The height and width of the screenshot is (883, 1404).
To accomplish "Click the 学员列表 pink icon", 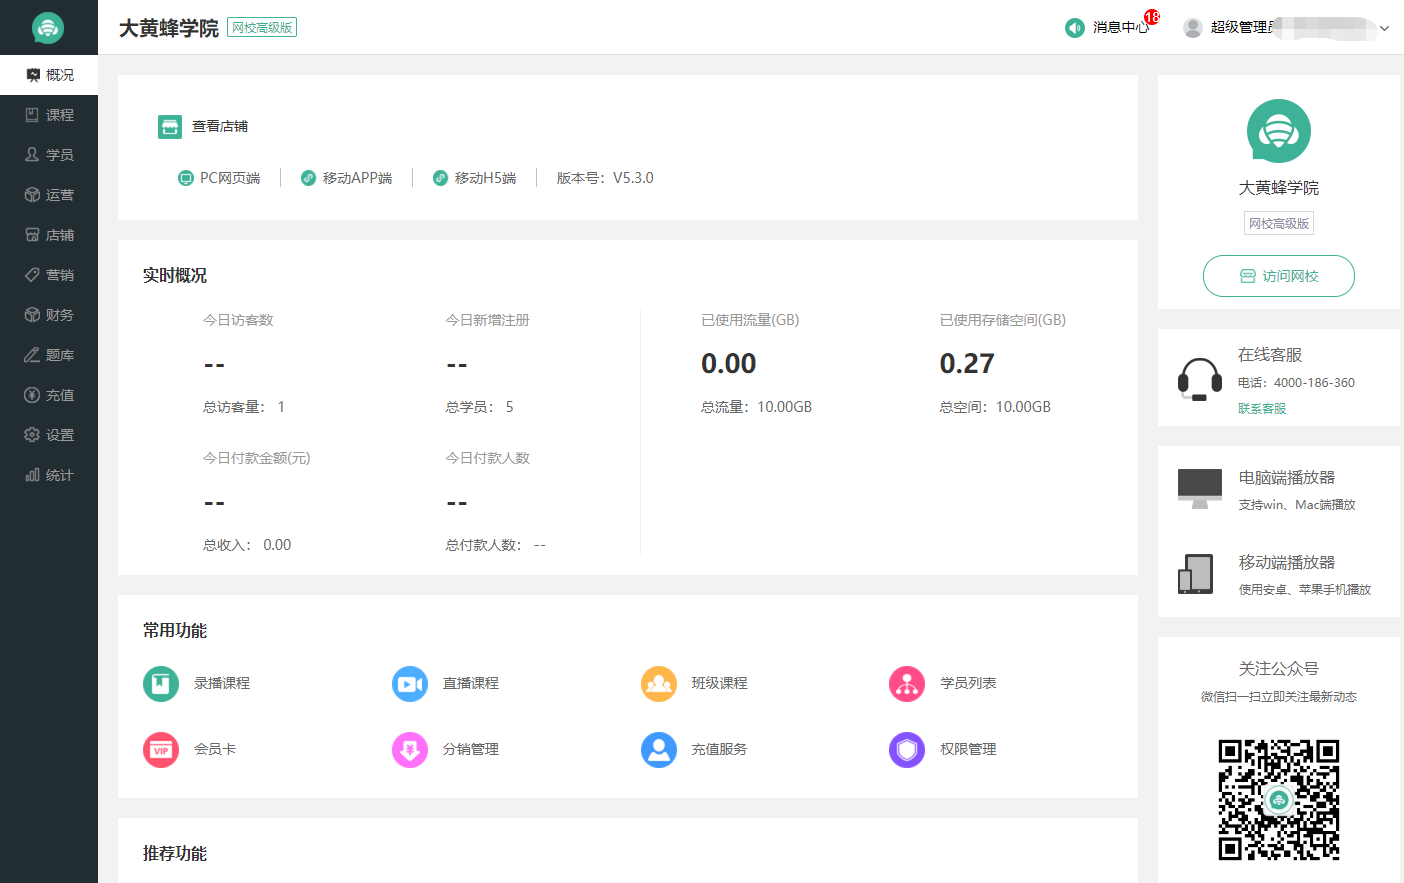I will click(907, 684).
